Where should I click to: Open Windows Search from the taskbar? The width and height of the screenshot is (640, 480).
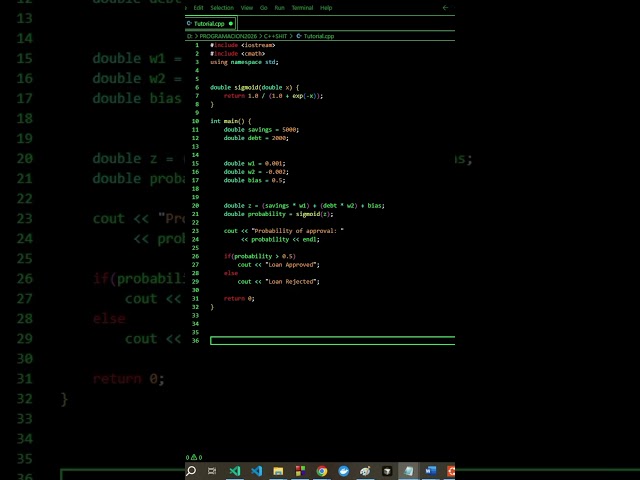click(x=191, y=471)
